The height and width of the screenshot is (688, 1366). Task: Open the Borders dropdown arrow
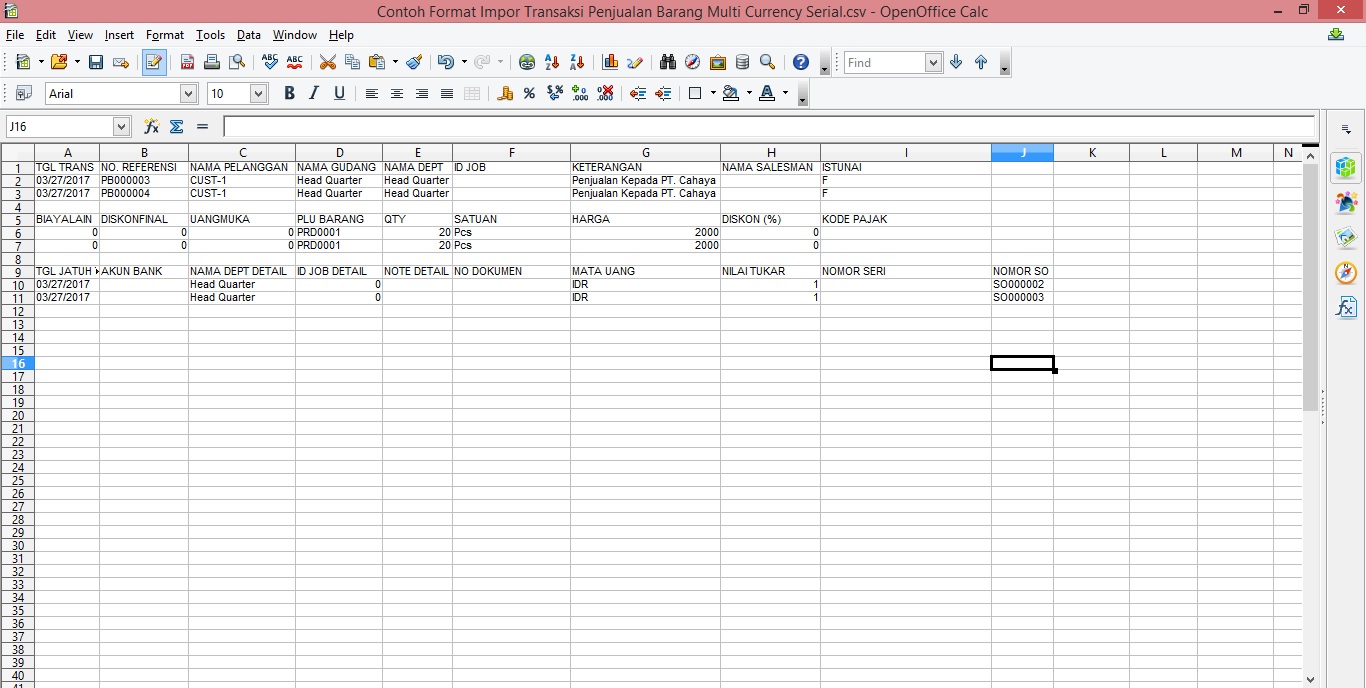pos(713,93)
